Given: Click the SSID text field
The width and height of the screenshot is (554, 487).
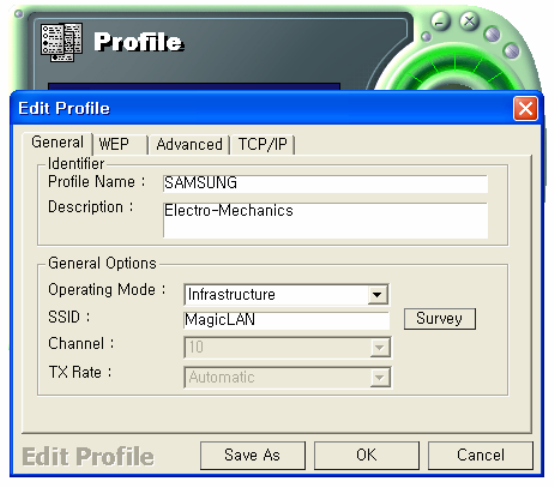Looking at the screenshot, I should 287,321.
